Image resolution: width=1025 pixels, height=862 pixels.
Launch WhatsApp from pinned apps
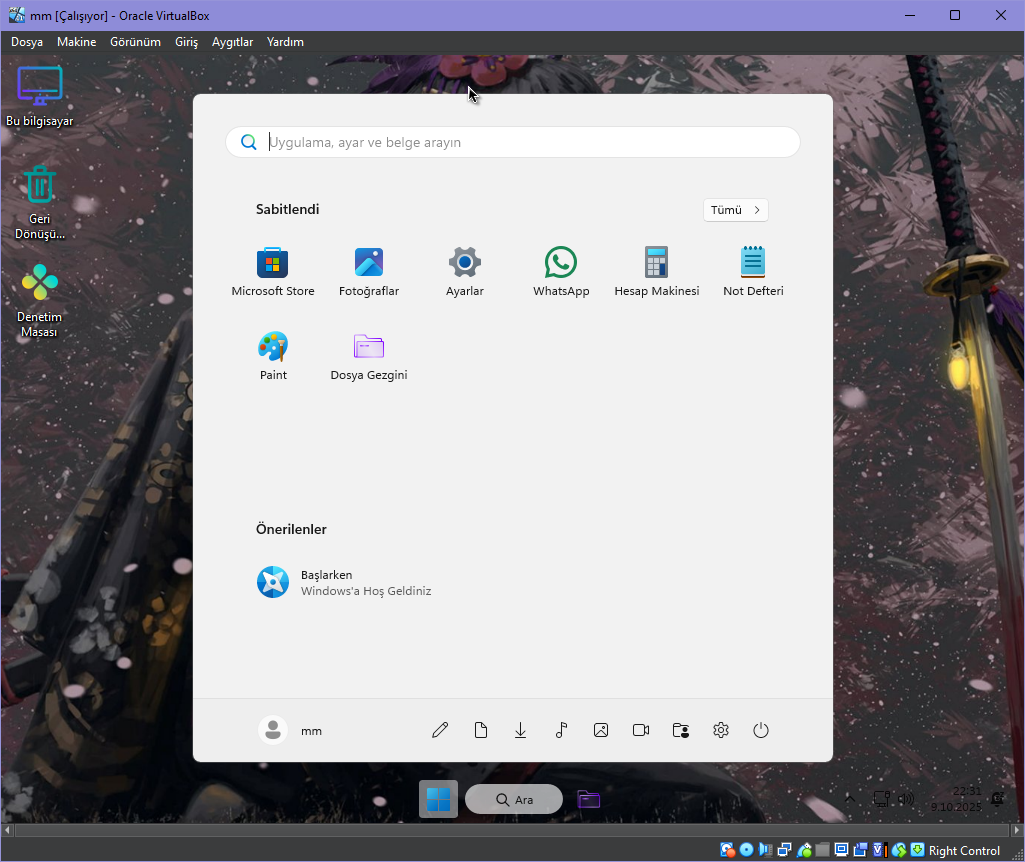[x=561, y=272]
